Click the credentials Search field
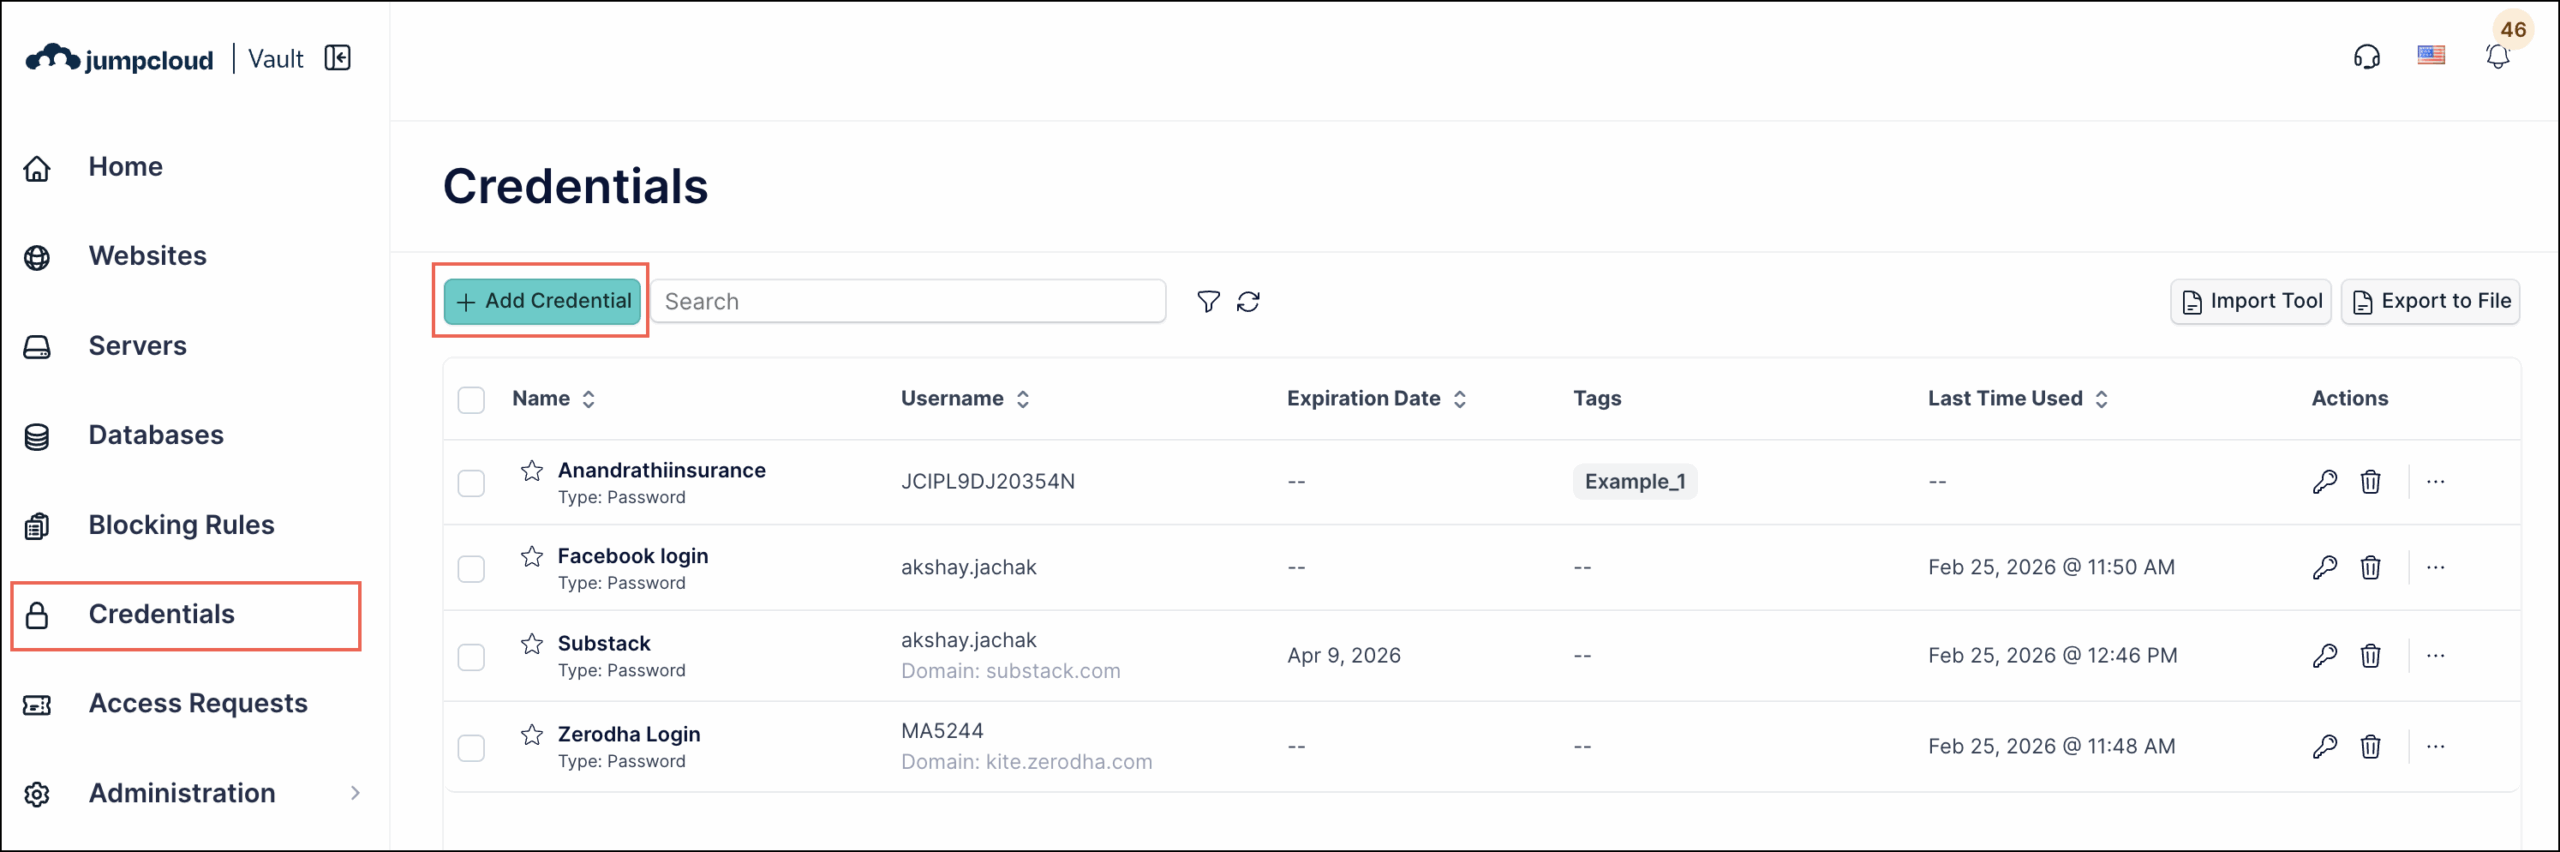Viewport: 2560px width, 852px height. pos(908,301)
